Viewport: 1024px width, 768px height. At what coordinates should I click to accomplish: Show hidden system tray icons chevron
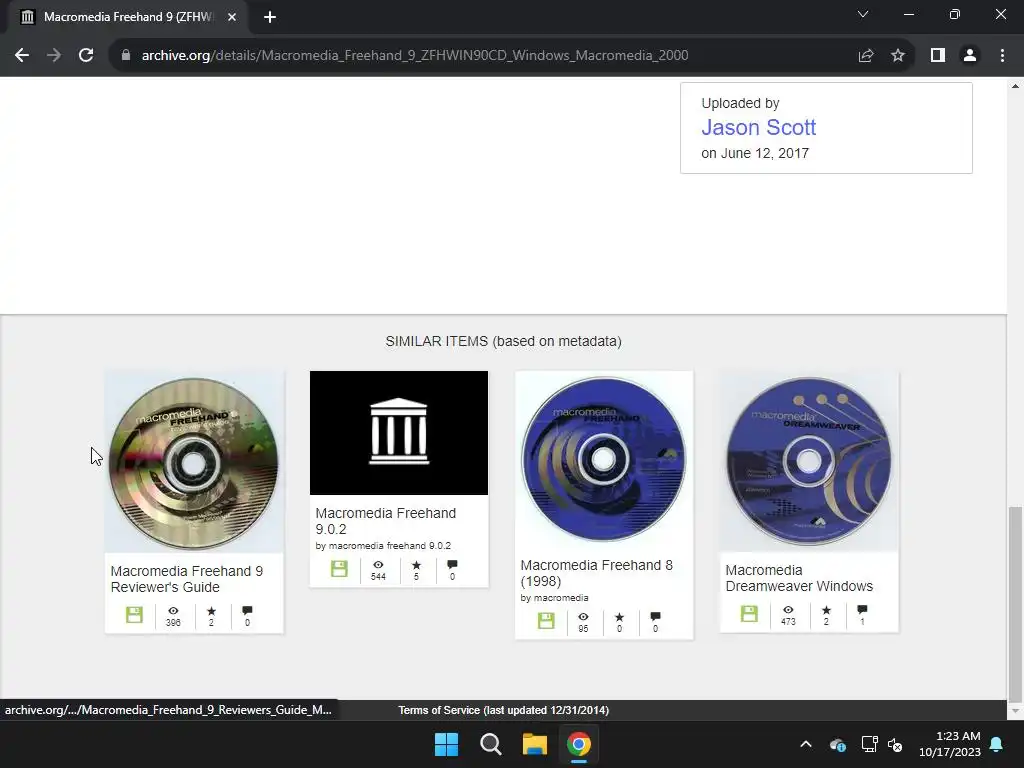point(806,744)
